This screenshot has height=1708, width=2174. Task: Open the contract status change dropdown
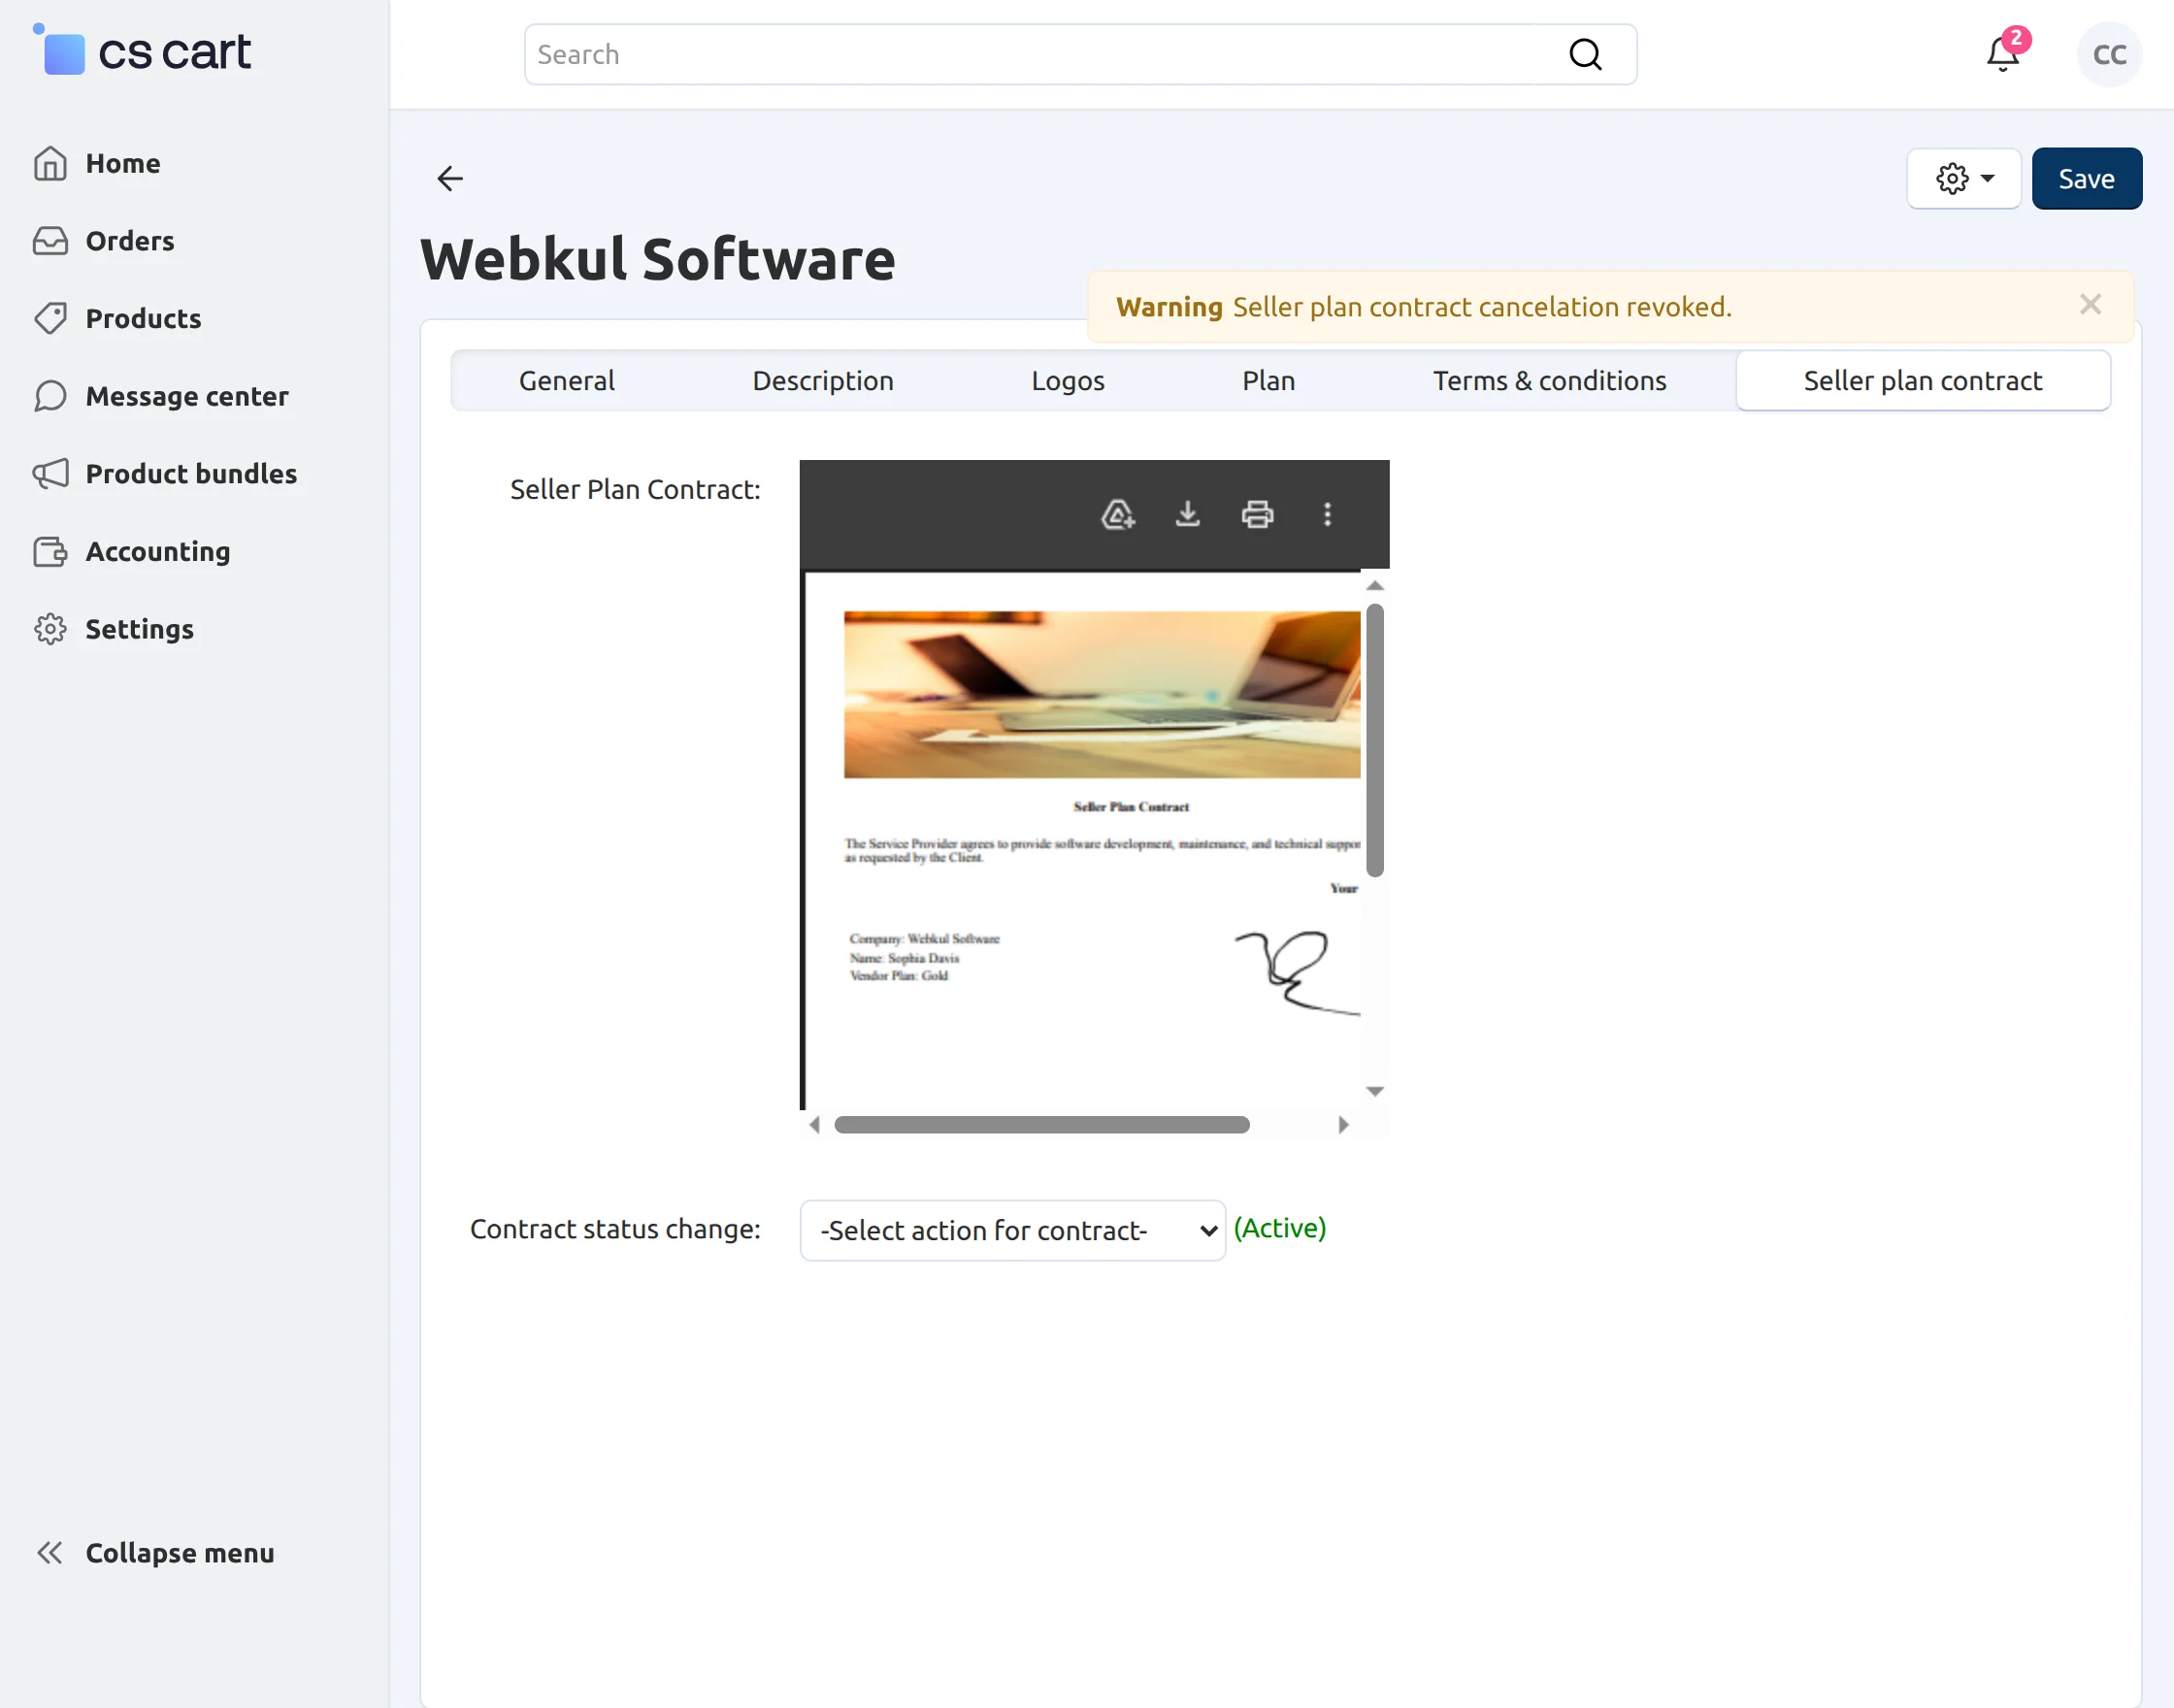click(1012, 1230)
